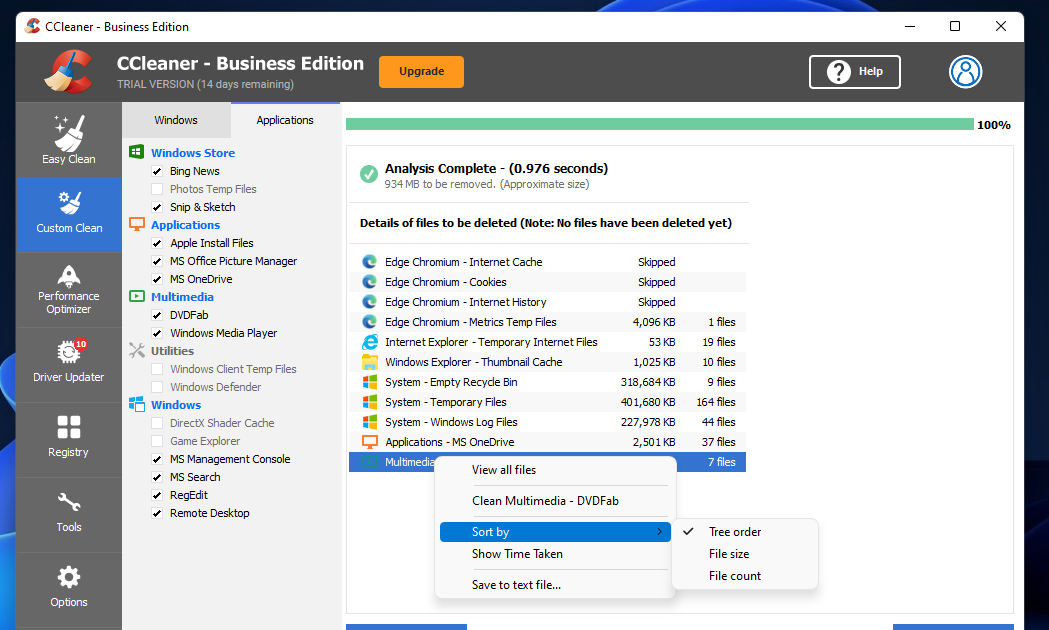
Task: Click the Edge icon beside Internet Cache
Action: (369, 261)
